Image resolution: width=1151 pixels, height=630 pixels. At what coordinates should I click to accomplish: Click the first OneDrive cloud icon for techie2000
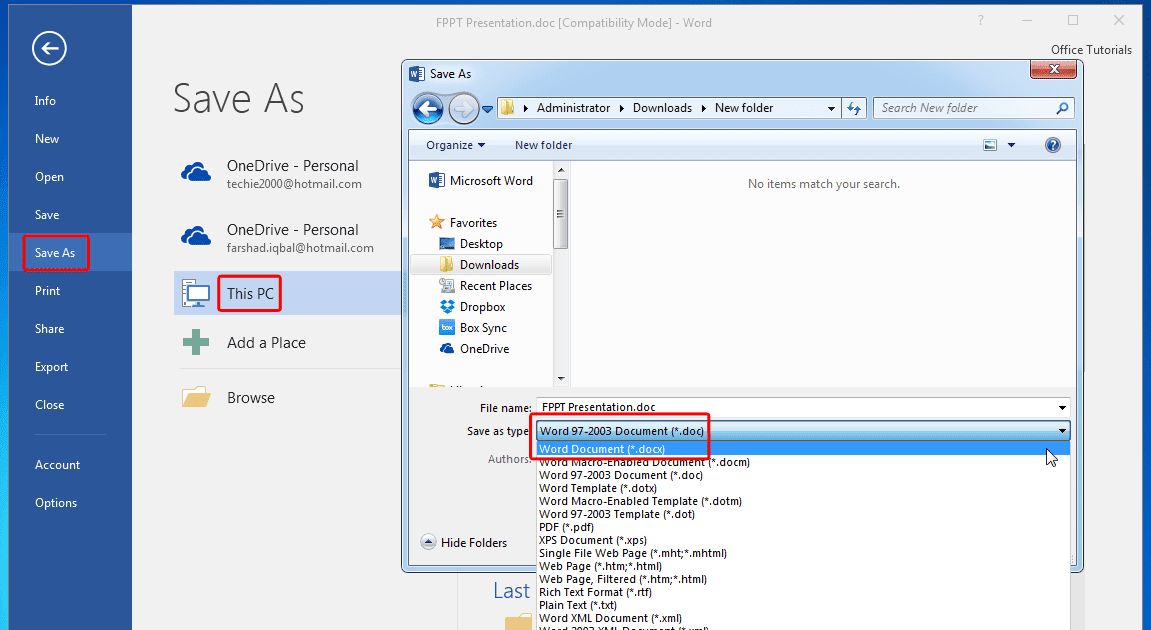(196, 173)
